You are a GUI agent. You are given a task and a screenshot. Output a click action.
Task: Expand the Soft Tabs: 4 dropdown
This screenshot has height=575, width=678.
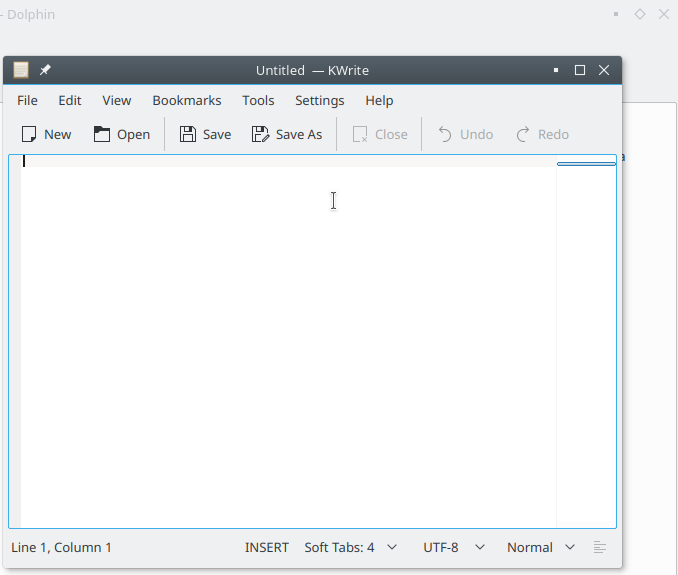[x=350, y=547]
